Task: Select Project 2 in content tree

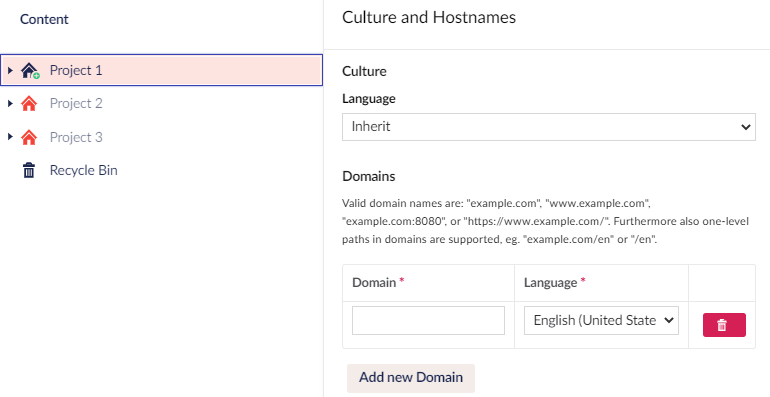Action: (76, 103)
